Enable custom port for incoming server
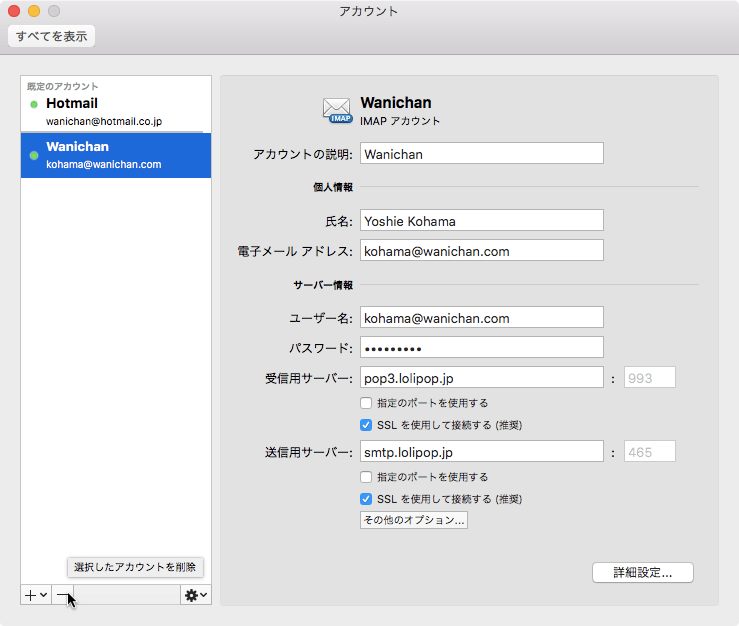 pyautogui.click(x=366, y=403)
